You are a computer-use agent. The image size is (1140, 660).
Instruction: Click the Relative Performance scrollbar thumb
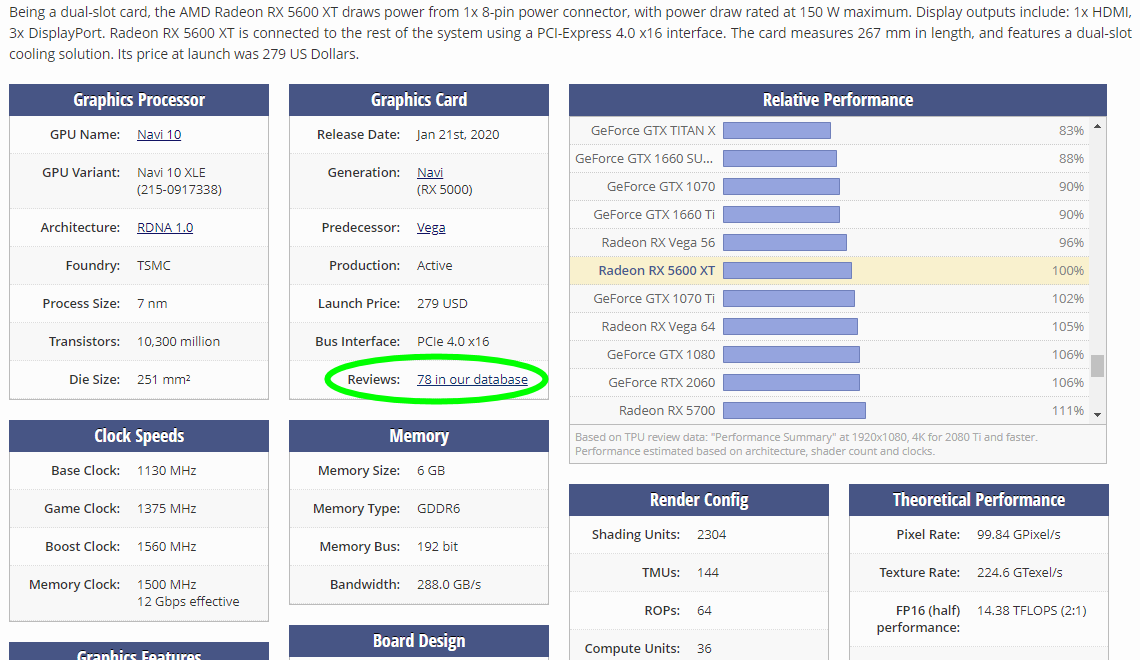(x=1098, y=366)
